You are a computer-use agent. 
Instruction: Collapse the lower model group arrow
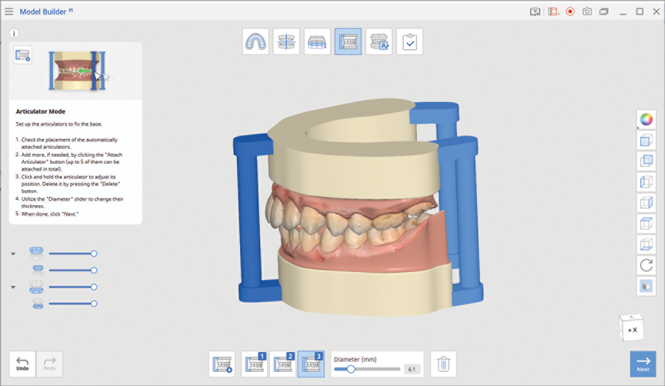13,287
